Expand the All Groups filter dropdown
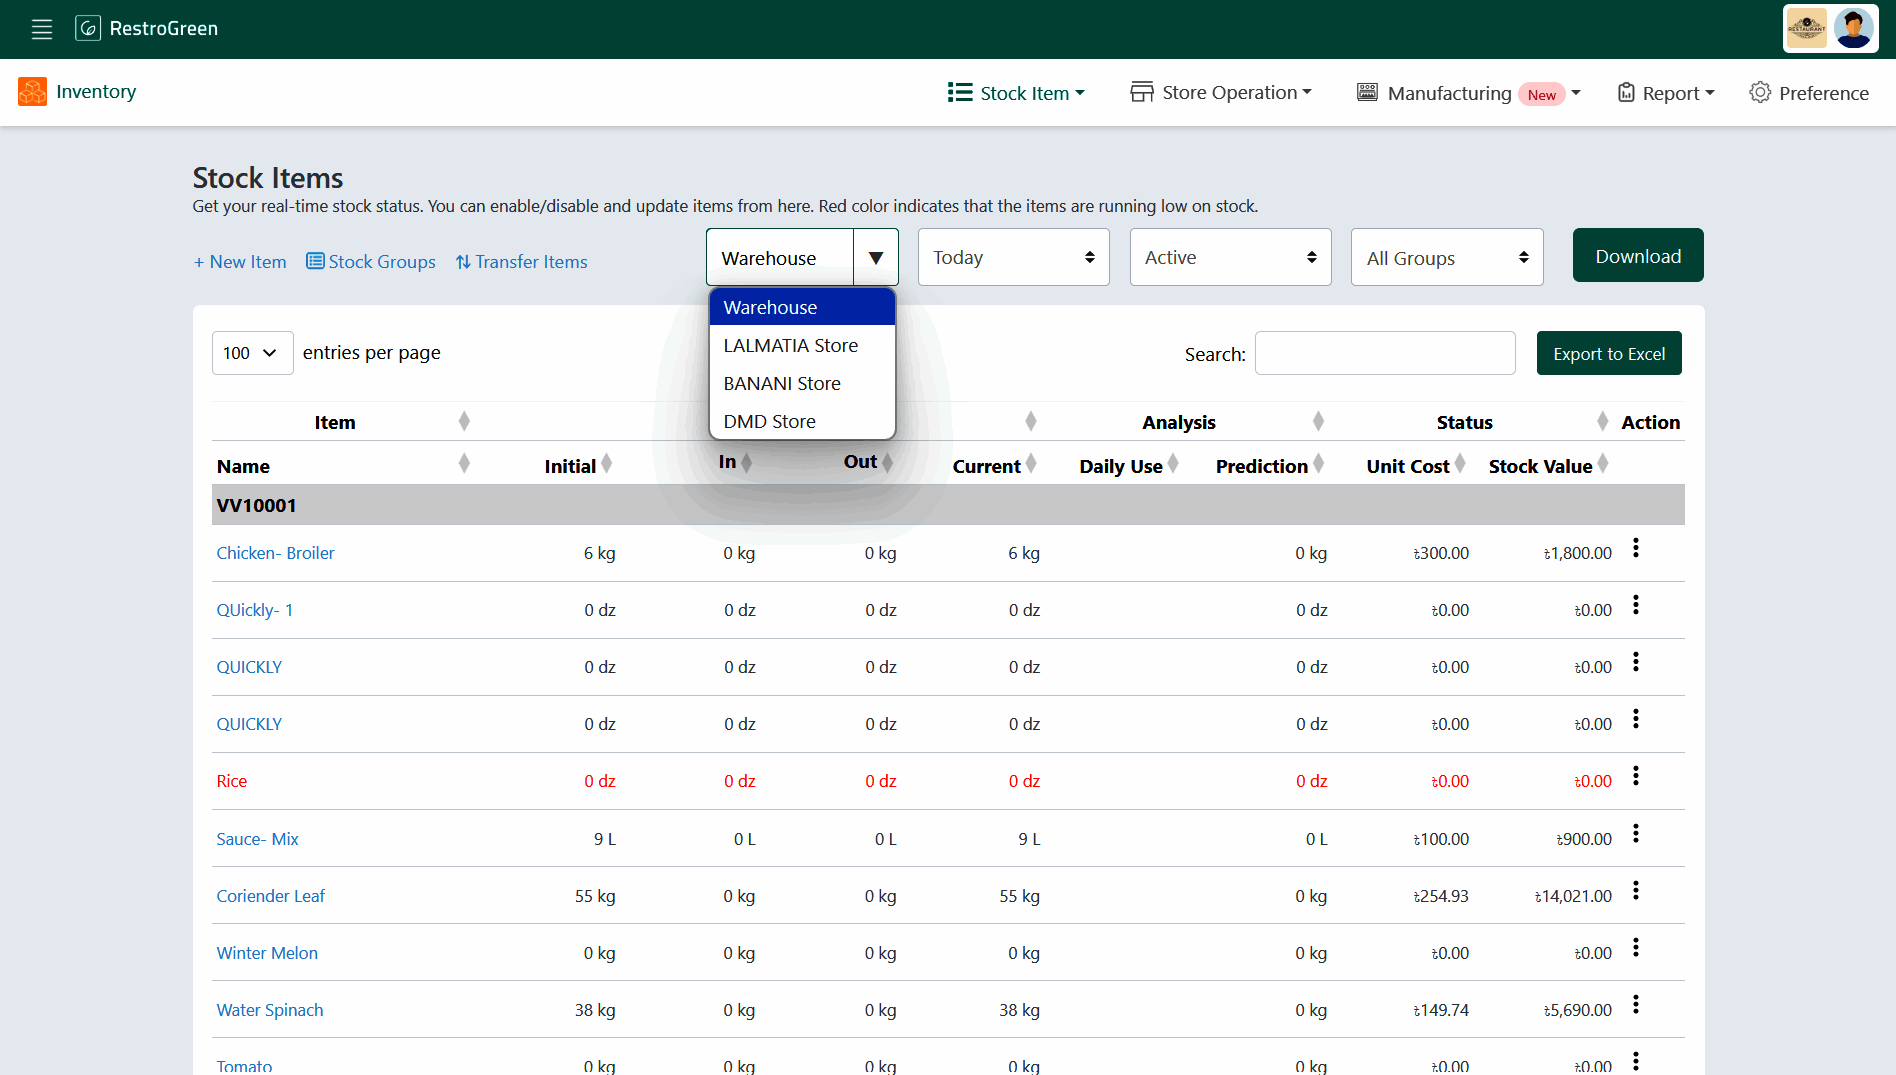 click(1446, 258)
